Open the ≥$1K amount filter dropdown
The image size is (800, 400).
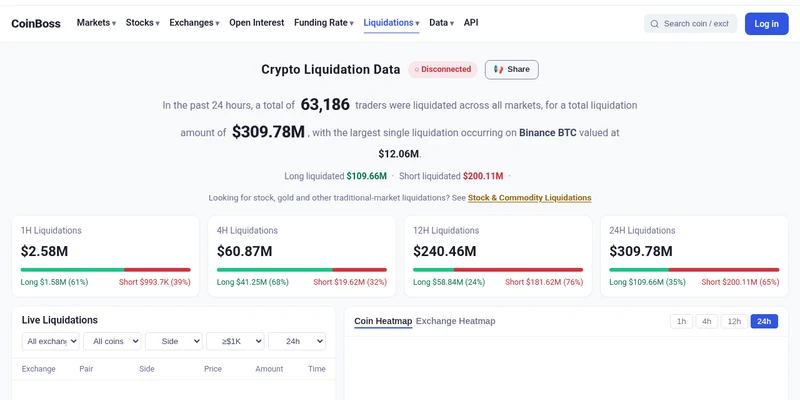coord(235,341)
